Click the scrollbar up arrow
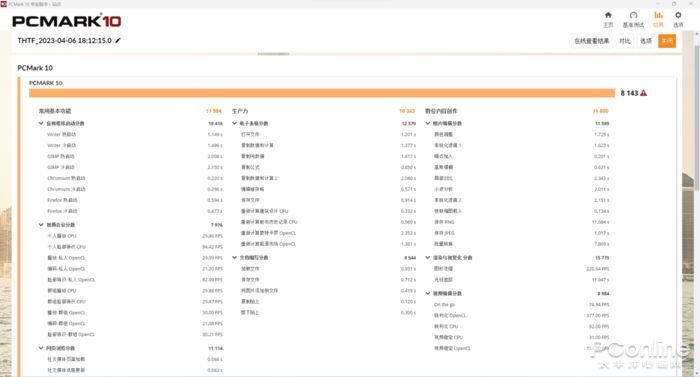This screenshot has width=700, height=377. (696, 34)
